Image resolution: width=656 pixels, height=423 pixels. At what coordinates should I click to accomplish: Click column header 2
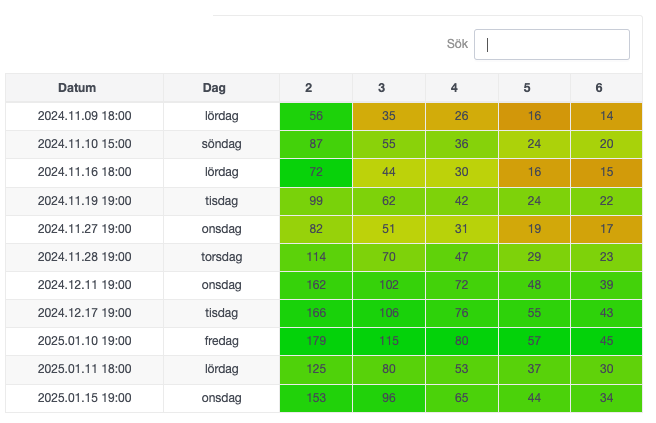click(x=315, y=88)
